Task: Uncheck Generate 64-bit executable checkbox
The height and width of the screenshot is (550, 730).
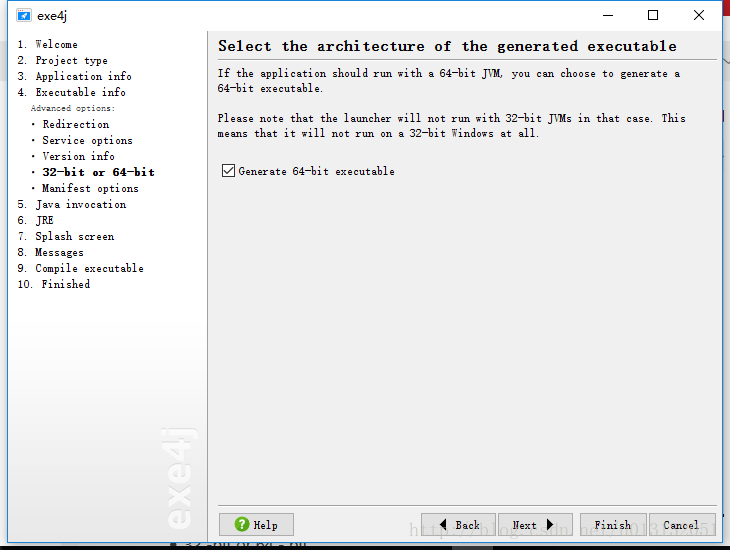Action: (x=228, y=171)
